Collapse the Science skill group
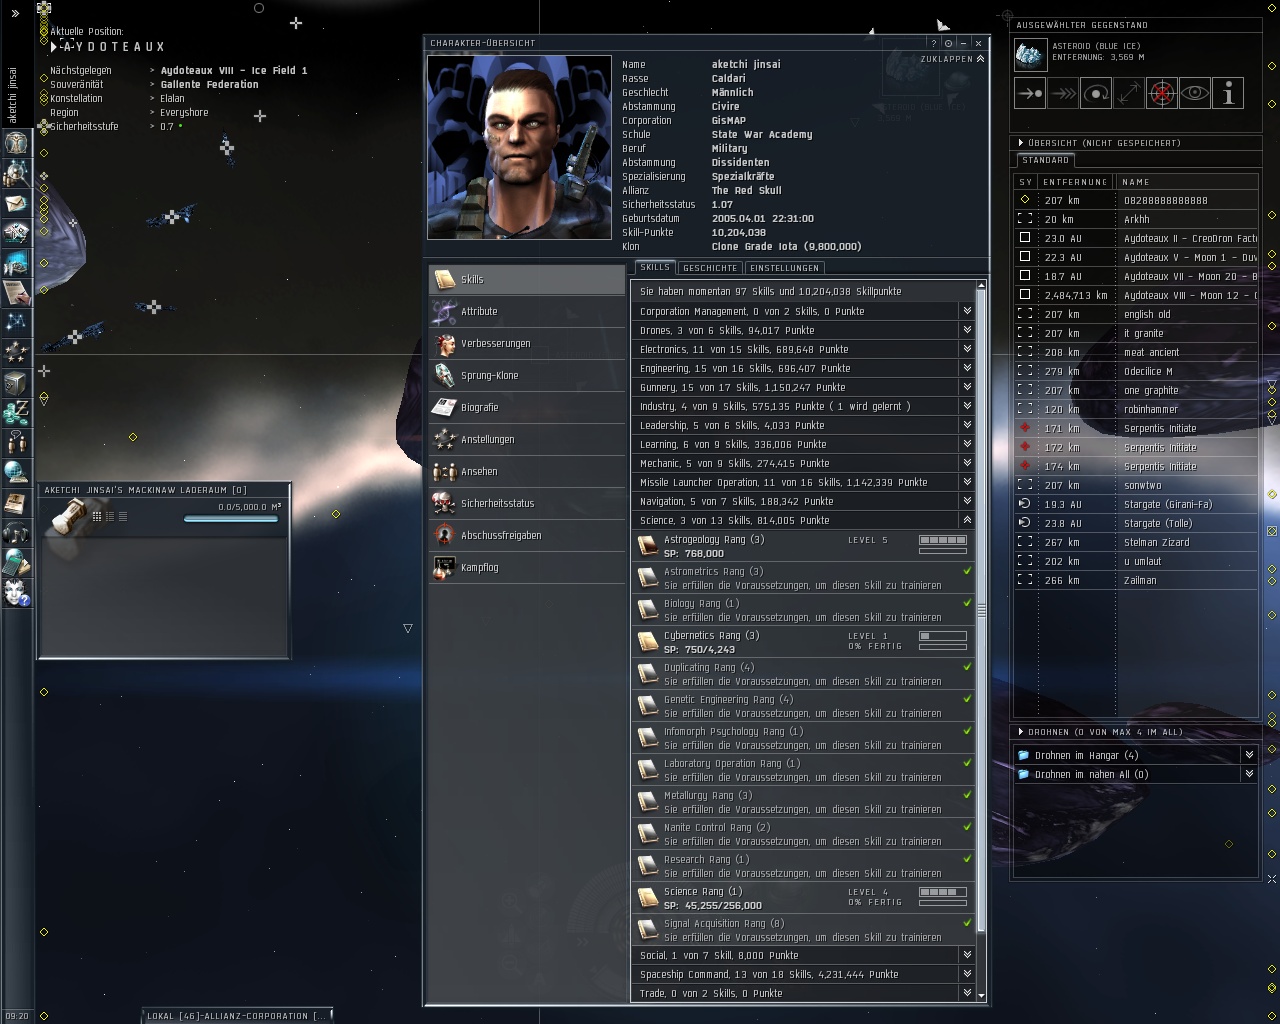Screen dimensions: 1280x1024 click(967, 520)
